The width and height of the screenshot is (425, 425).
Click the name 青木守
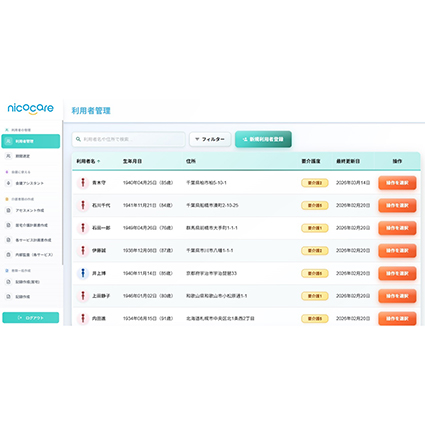tap(99, 183)
